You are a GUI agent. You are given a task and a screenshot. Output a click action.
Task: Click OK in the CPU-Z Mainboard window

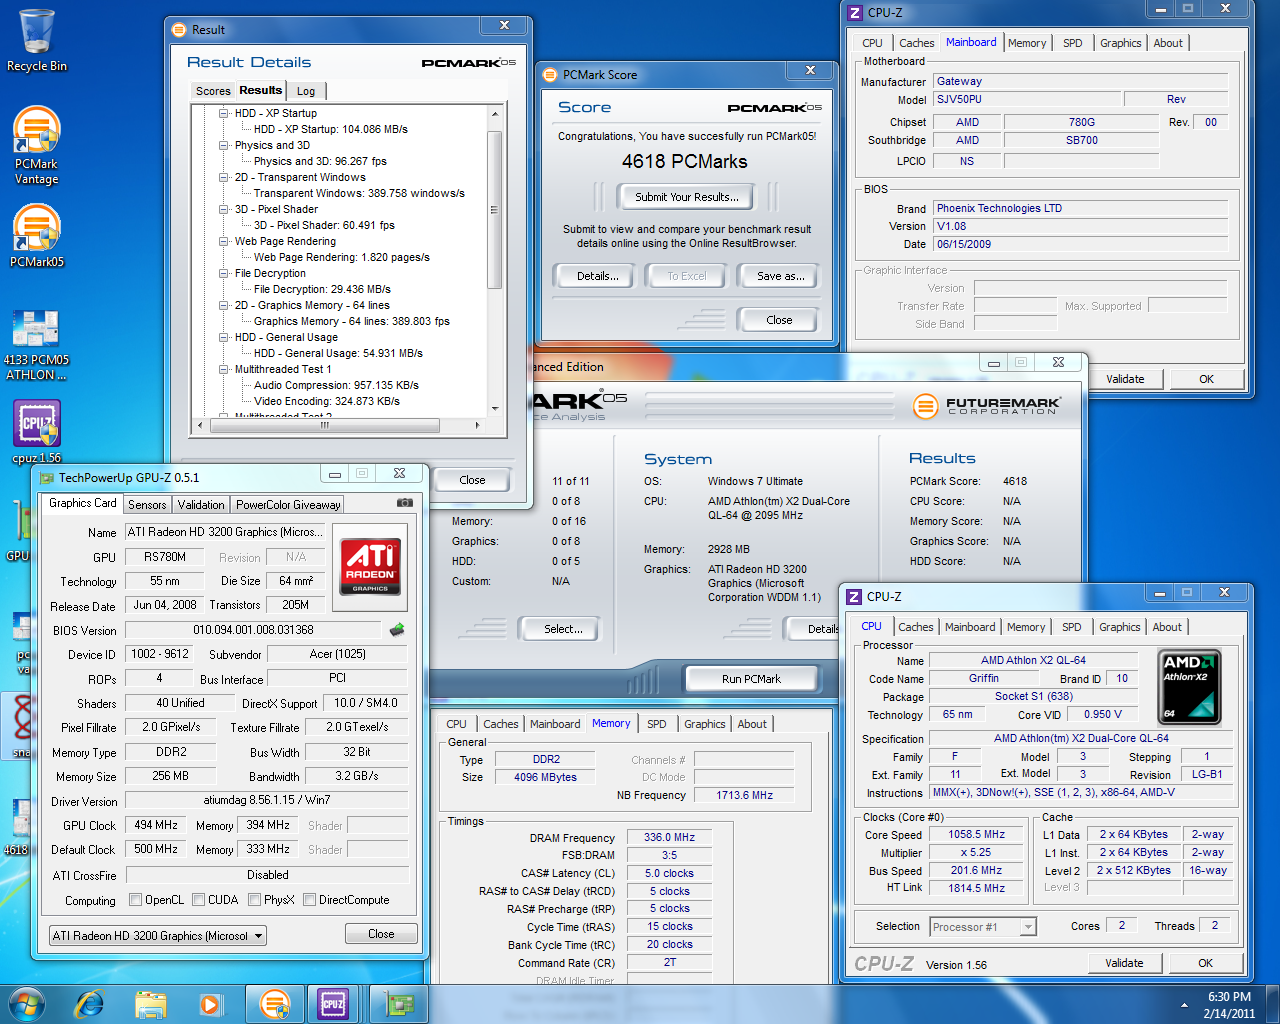[x=1206, y=379]
